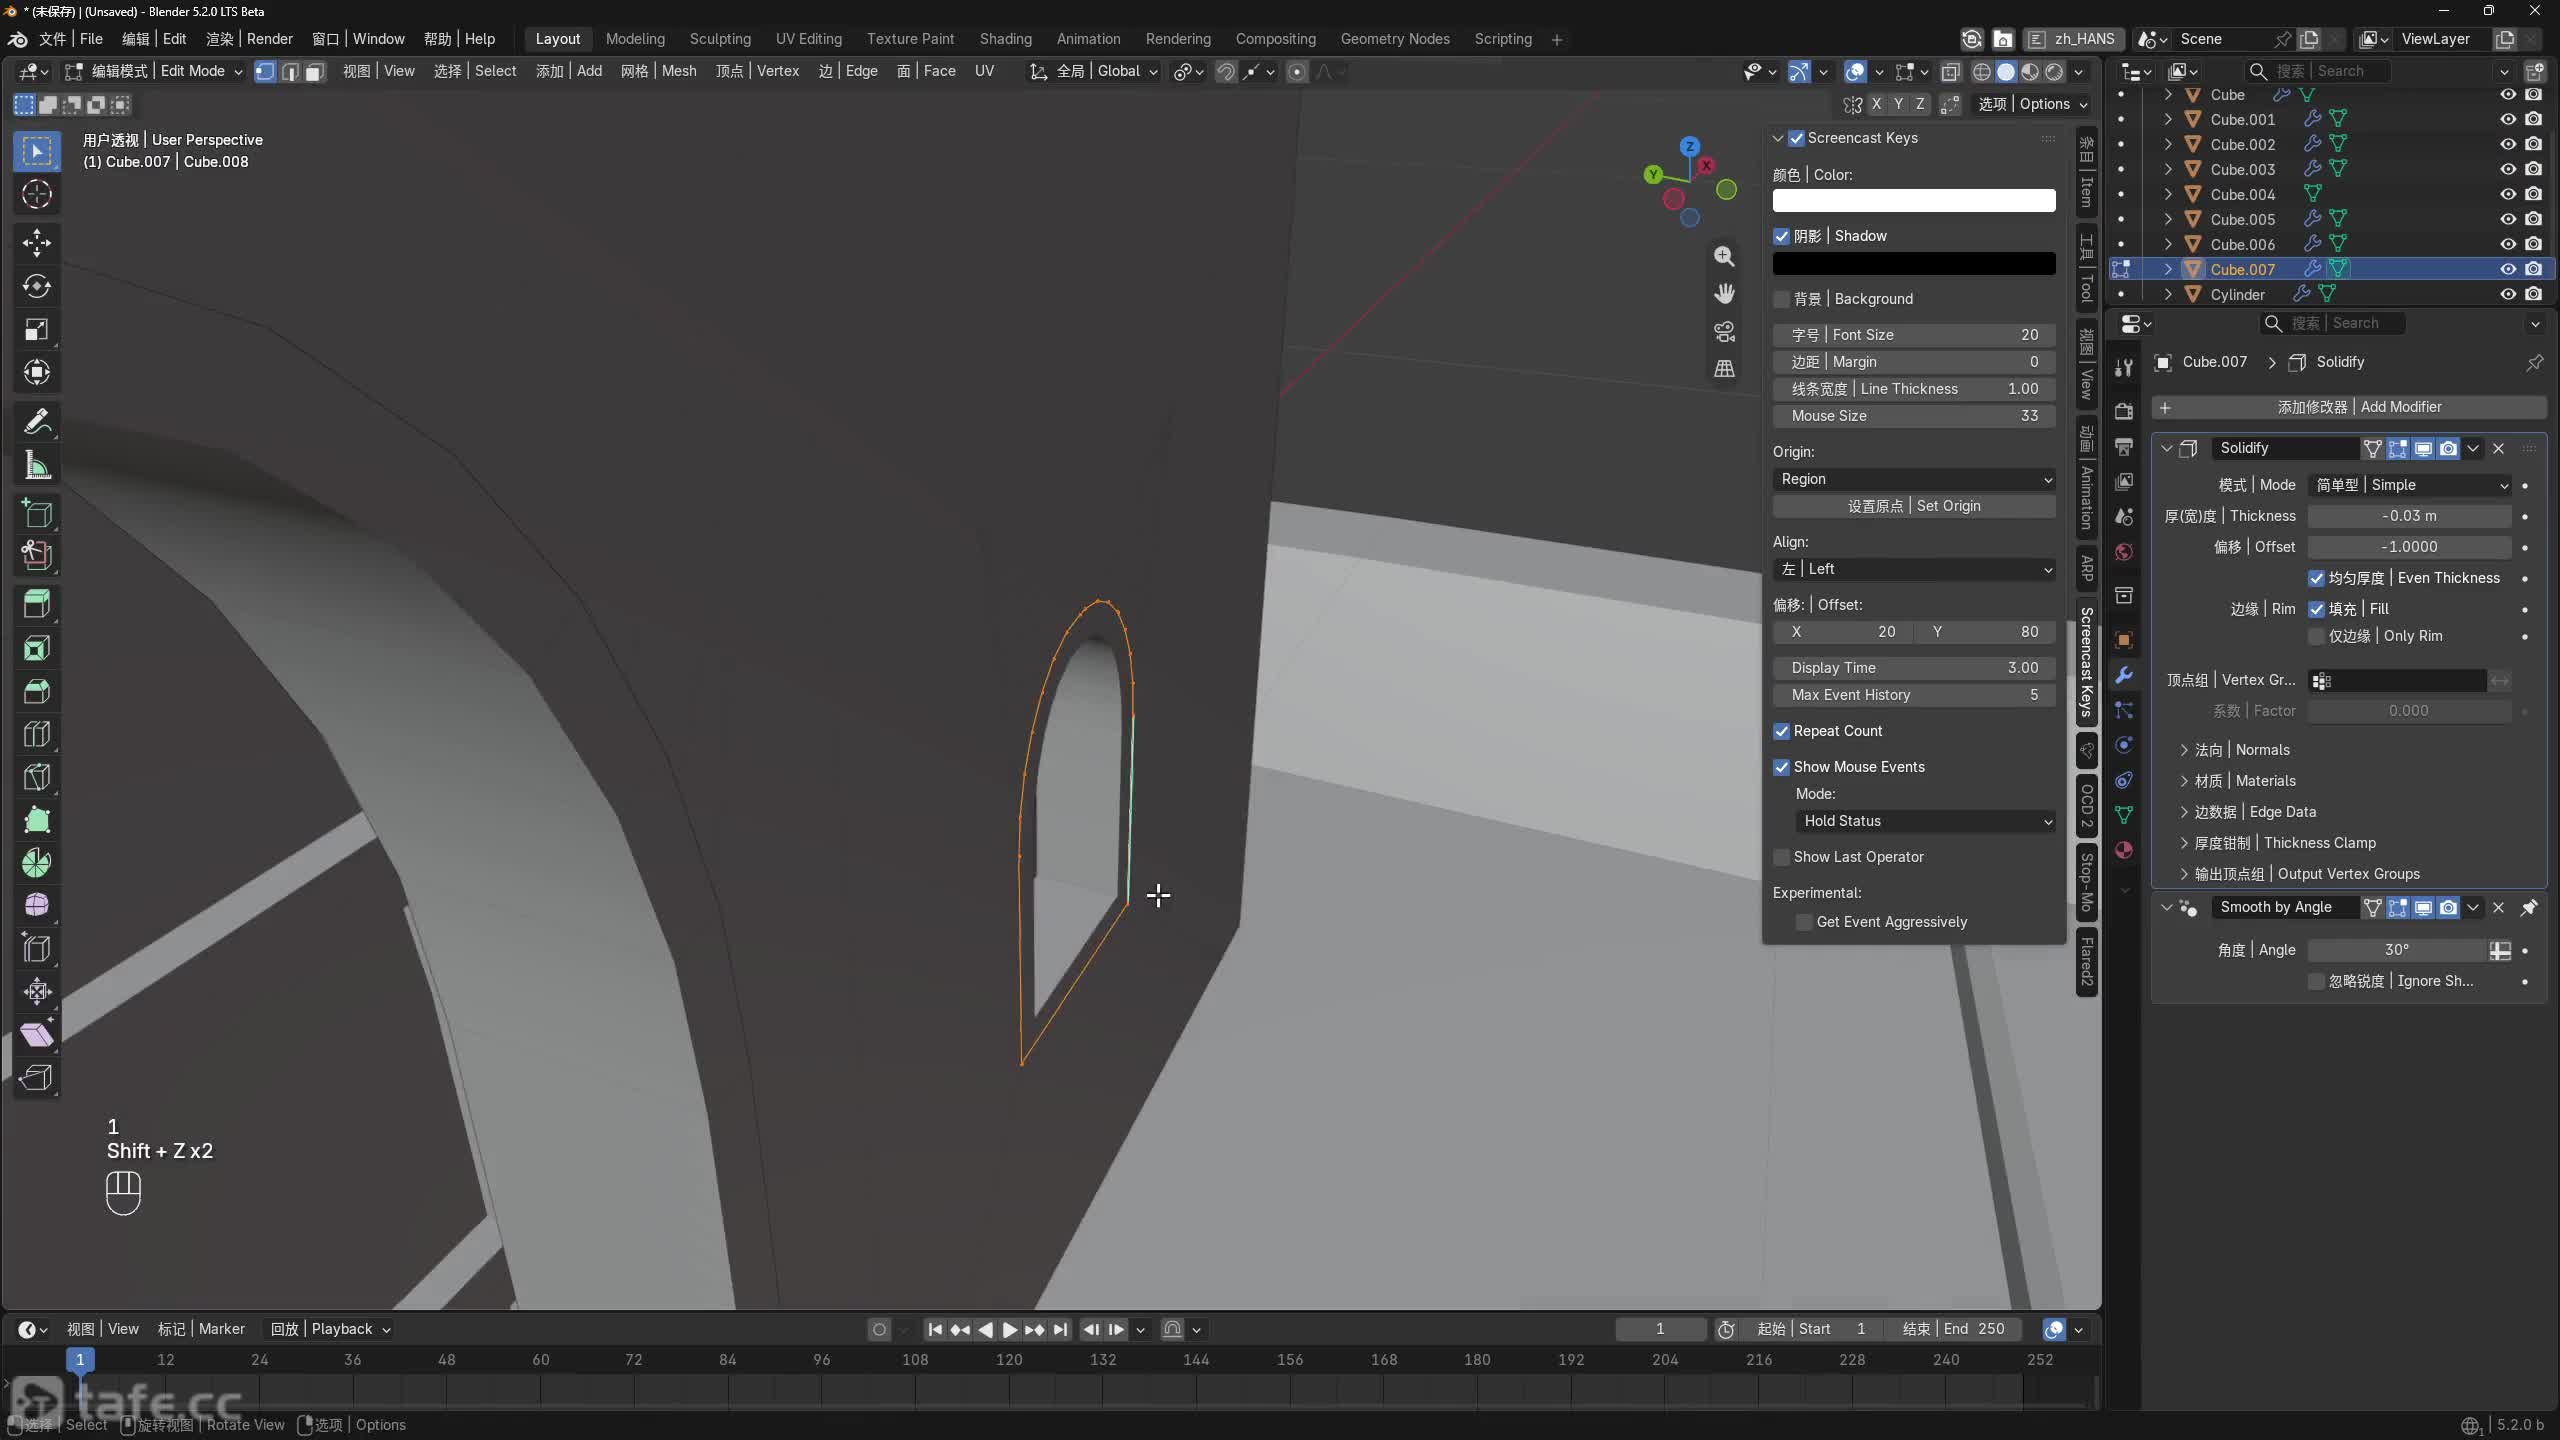Open the Edit Mode selector dropdown
This screenshot has height=1440, width=2560.
coord(154,71)
